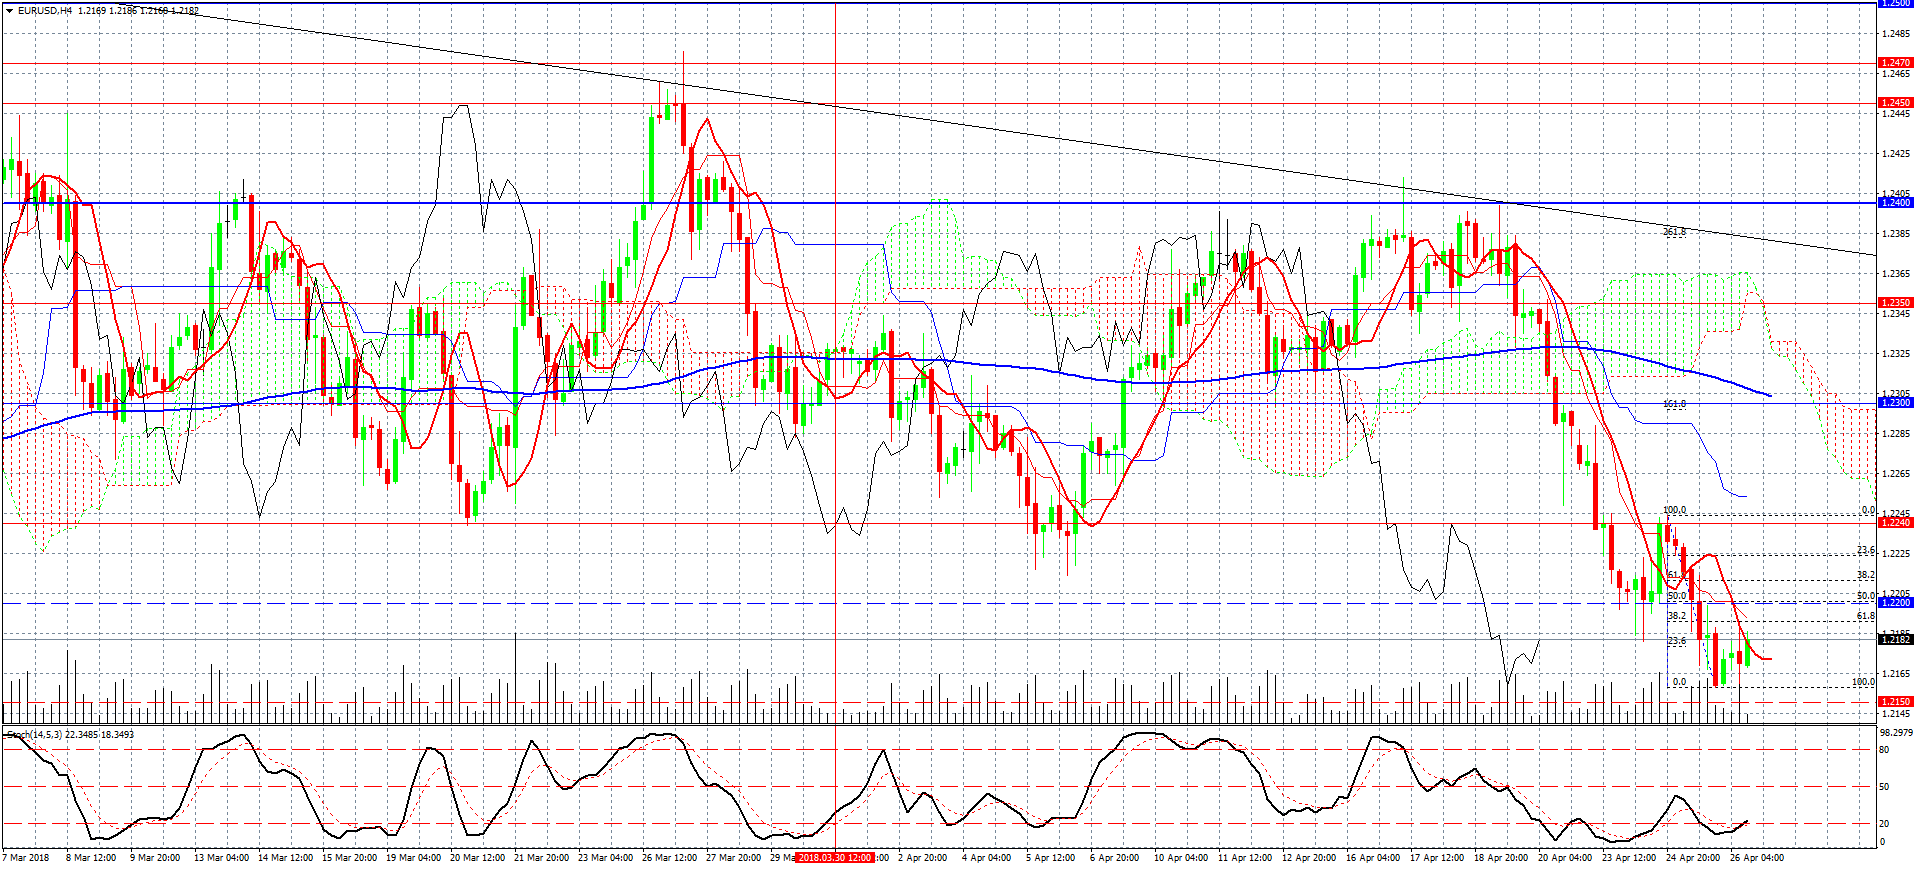Select the red crosshair date 2018.03.30 12:00
The height and width of the screenshot is (869, 1916).
click(835, 858)
